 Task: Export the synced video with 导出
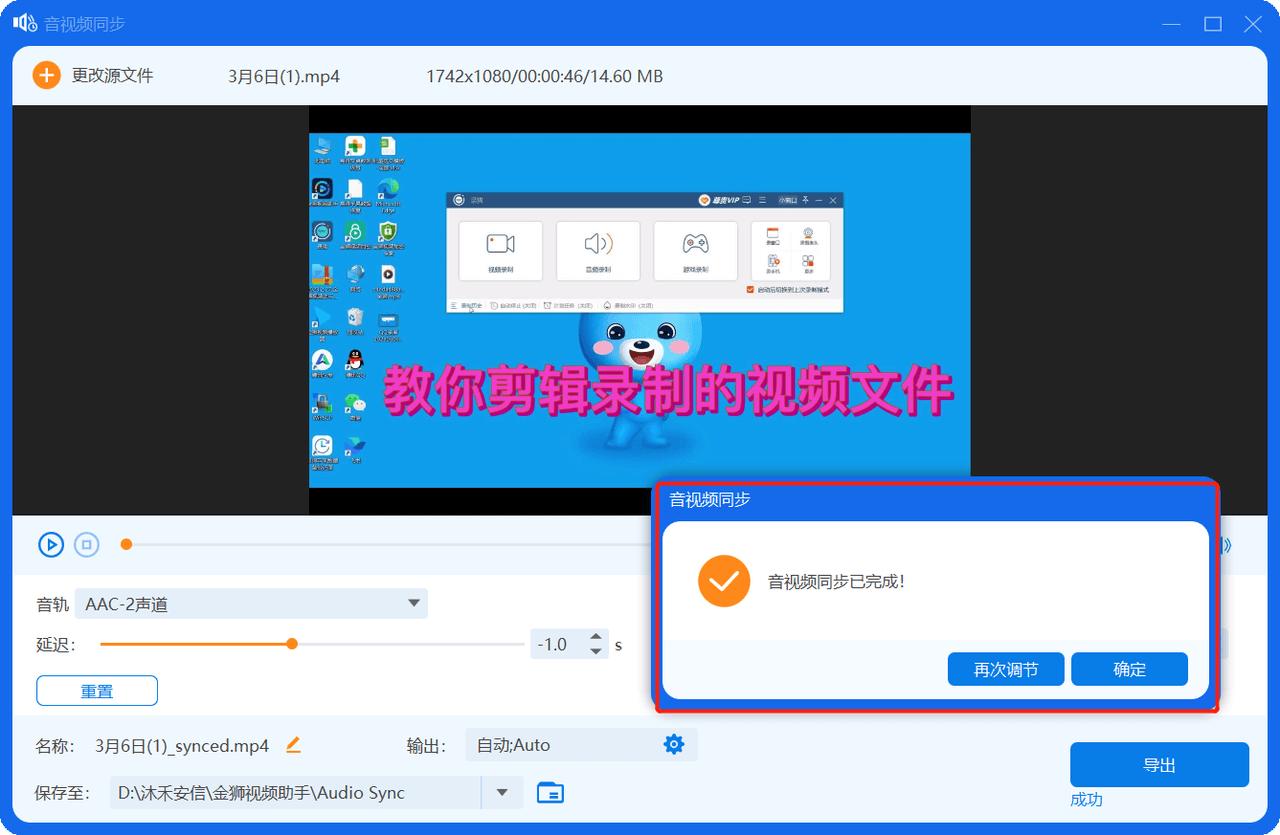click(1159, 764)
